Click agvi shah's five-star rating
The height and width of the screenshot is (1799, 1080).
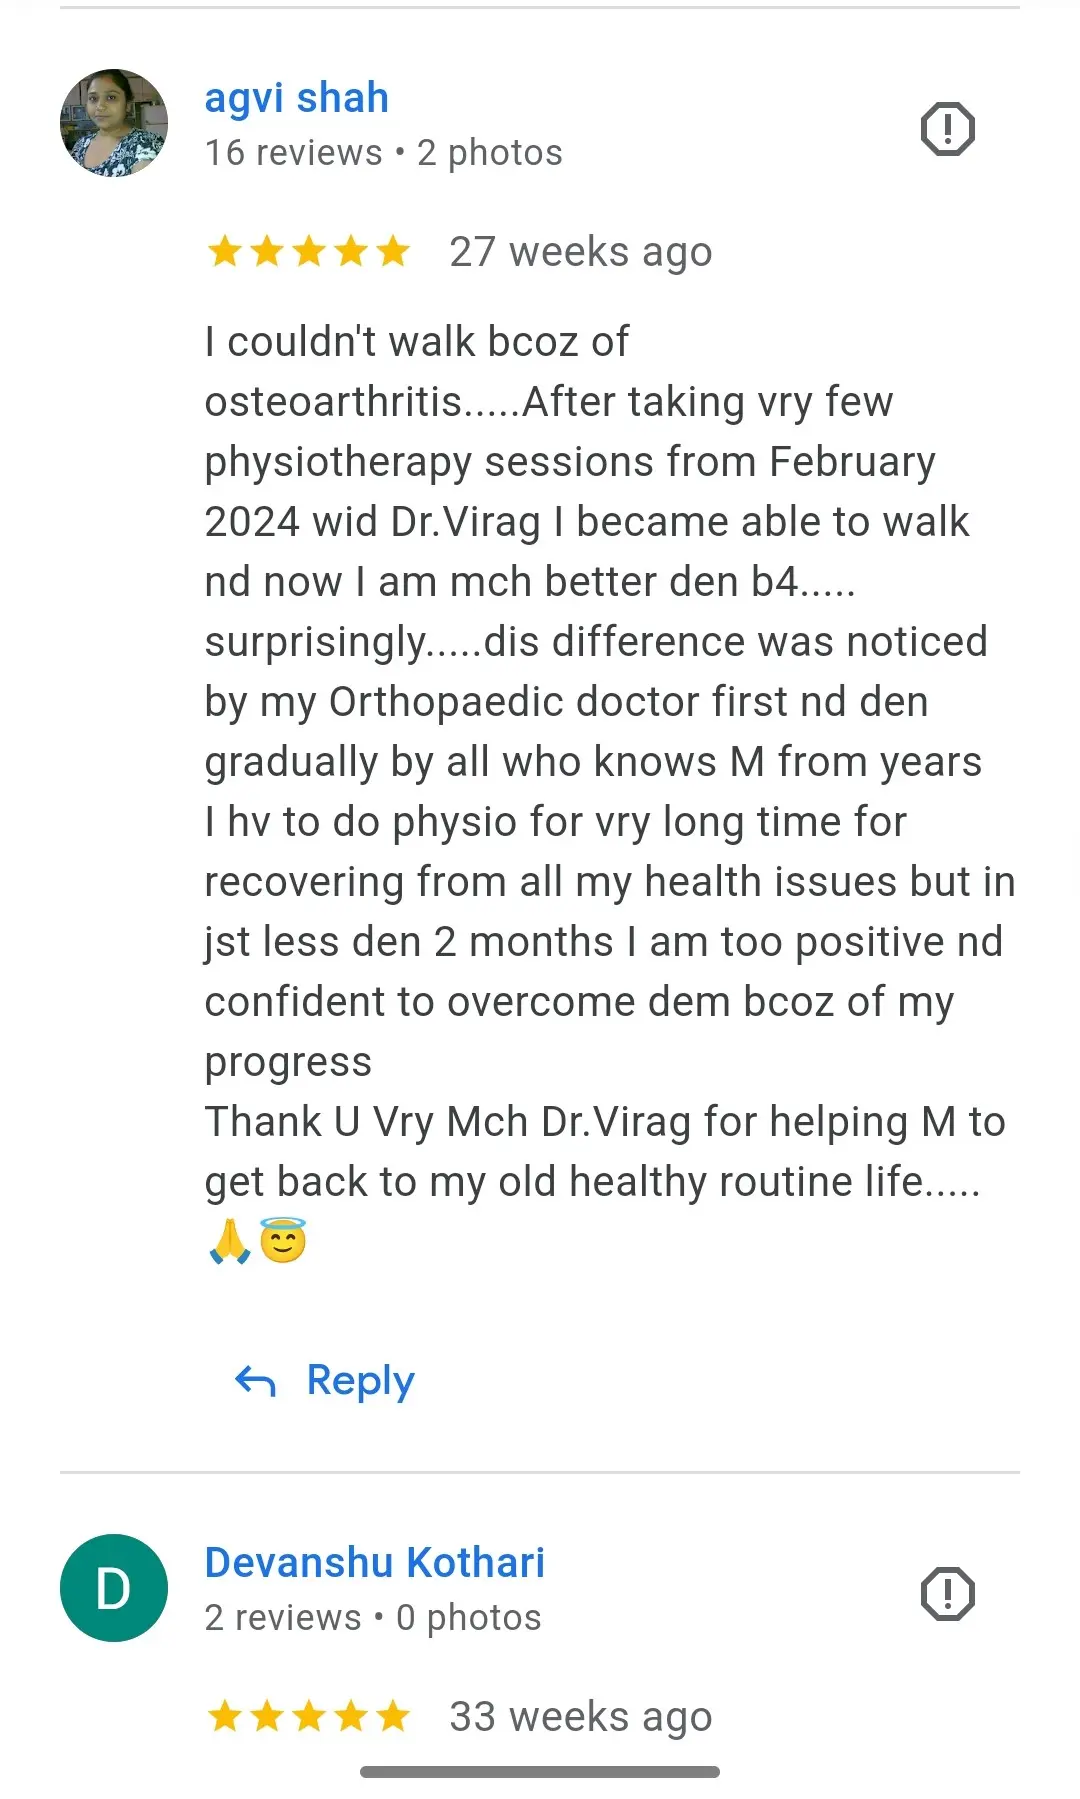[309, 252]
